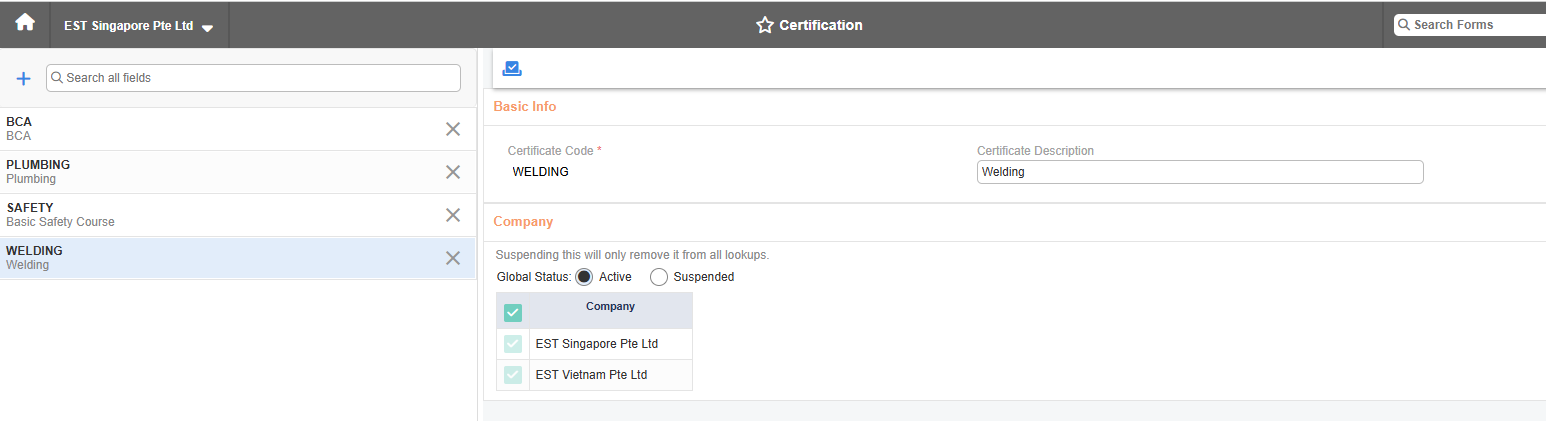Open the SAFETY Basic Safety Course entry

200,215
